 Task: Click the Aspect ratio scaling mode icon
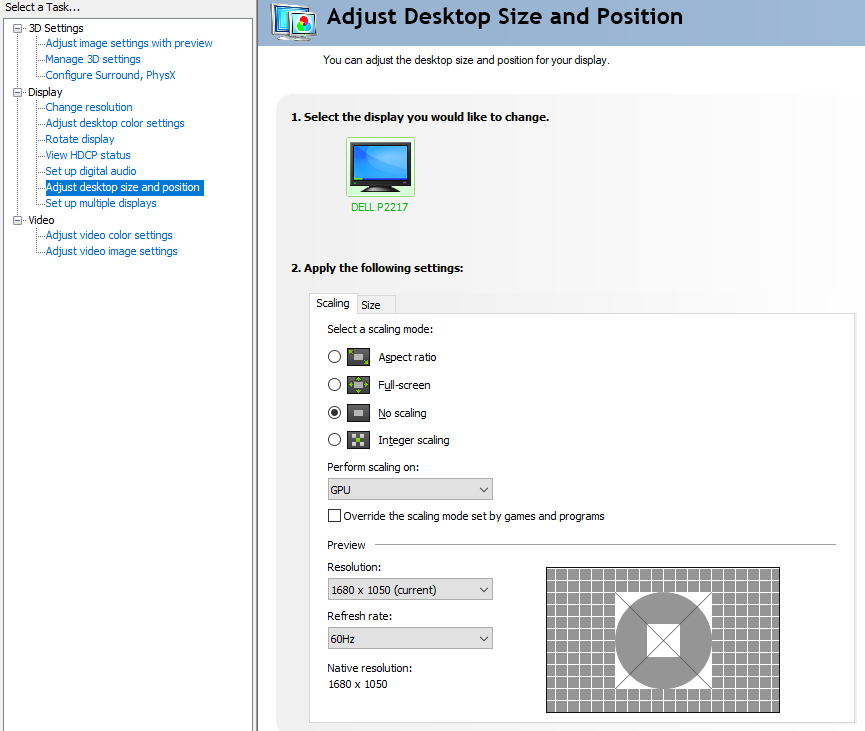(358, 357)
